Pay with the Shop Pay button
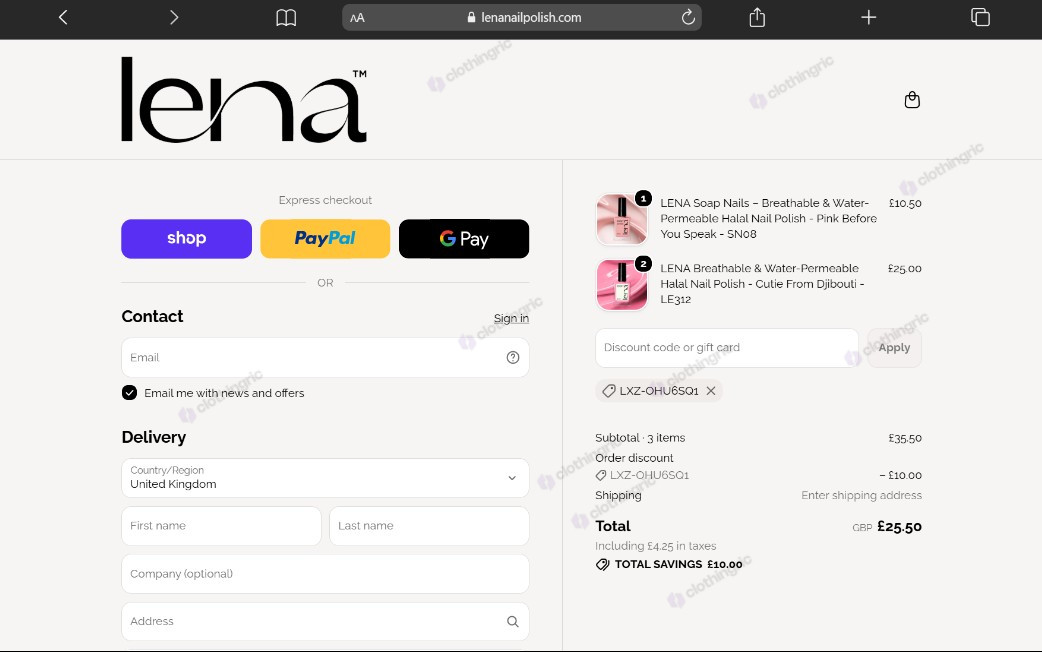Viewport: 1042px width, 652px height. click(x=187, y=239)
